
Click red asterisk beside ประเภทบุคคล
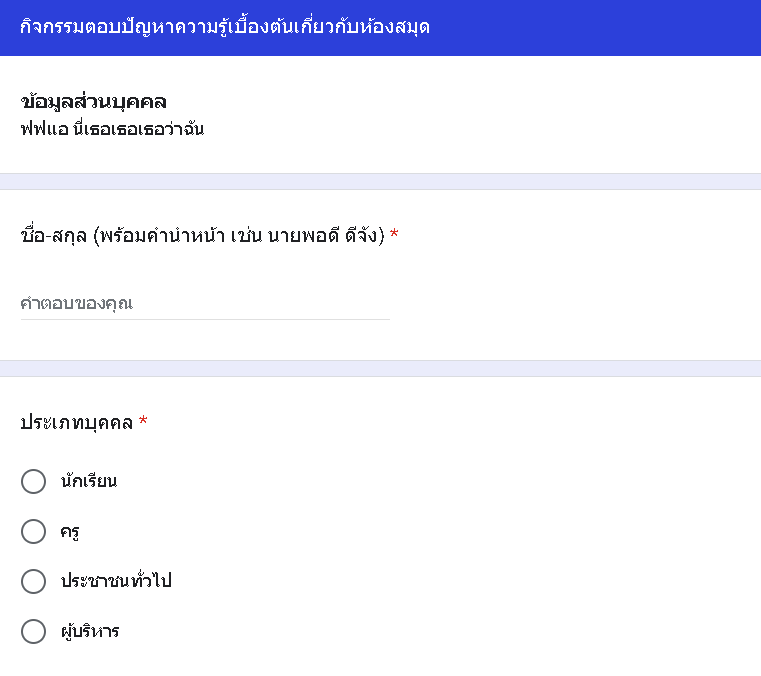click(143, 423)
